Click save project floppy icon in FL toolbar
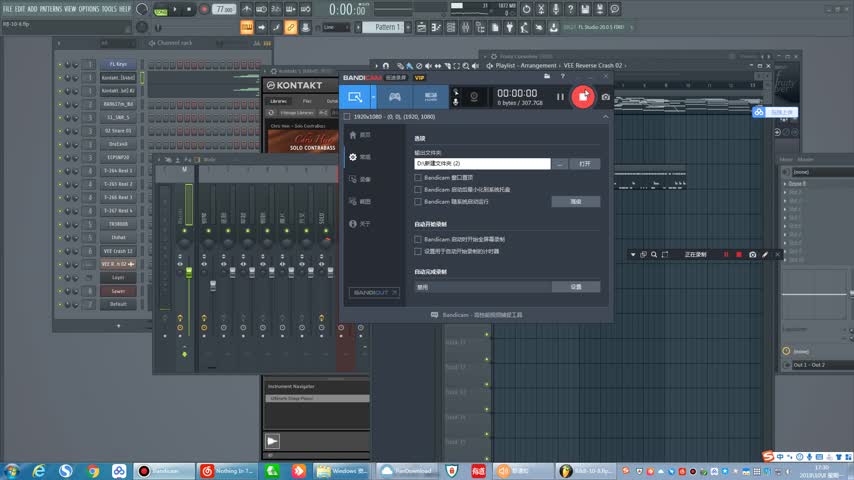This screenshot has height=480, width=854. [585, 9]
